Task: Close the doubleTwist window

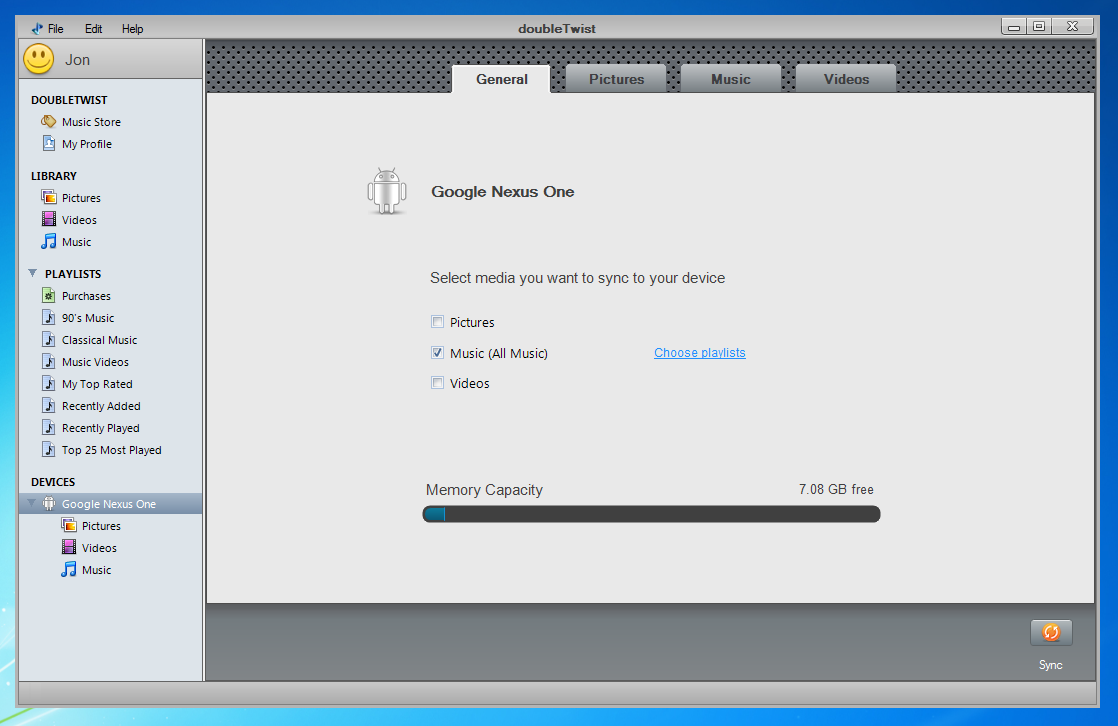Action: tap(1072, 26)
